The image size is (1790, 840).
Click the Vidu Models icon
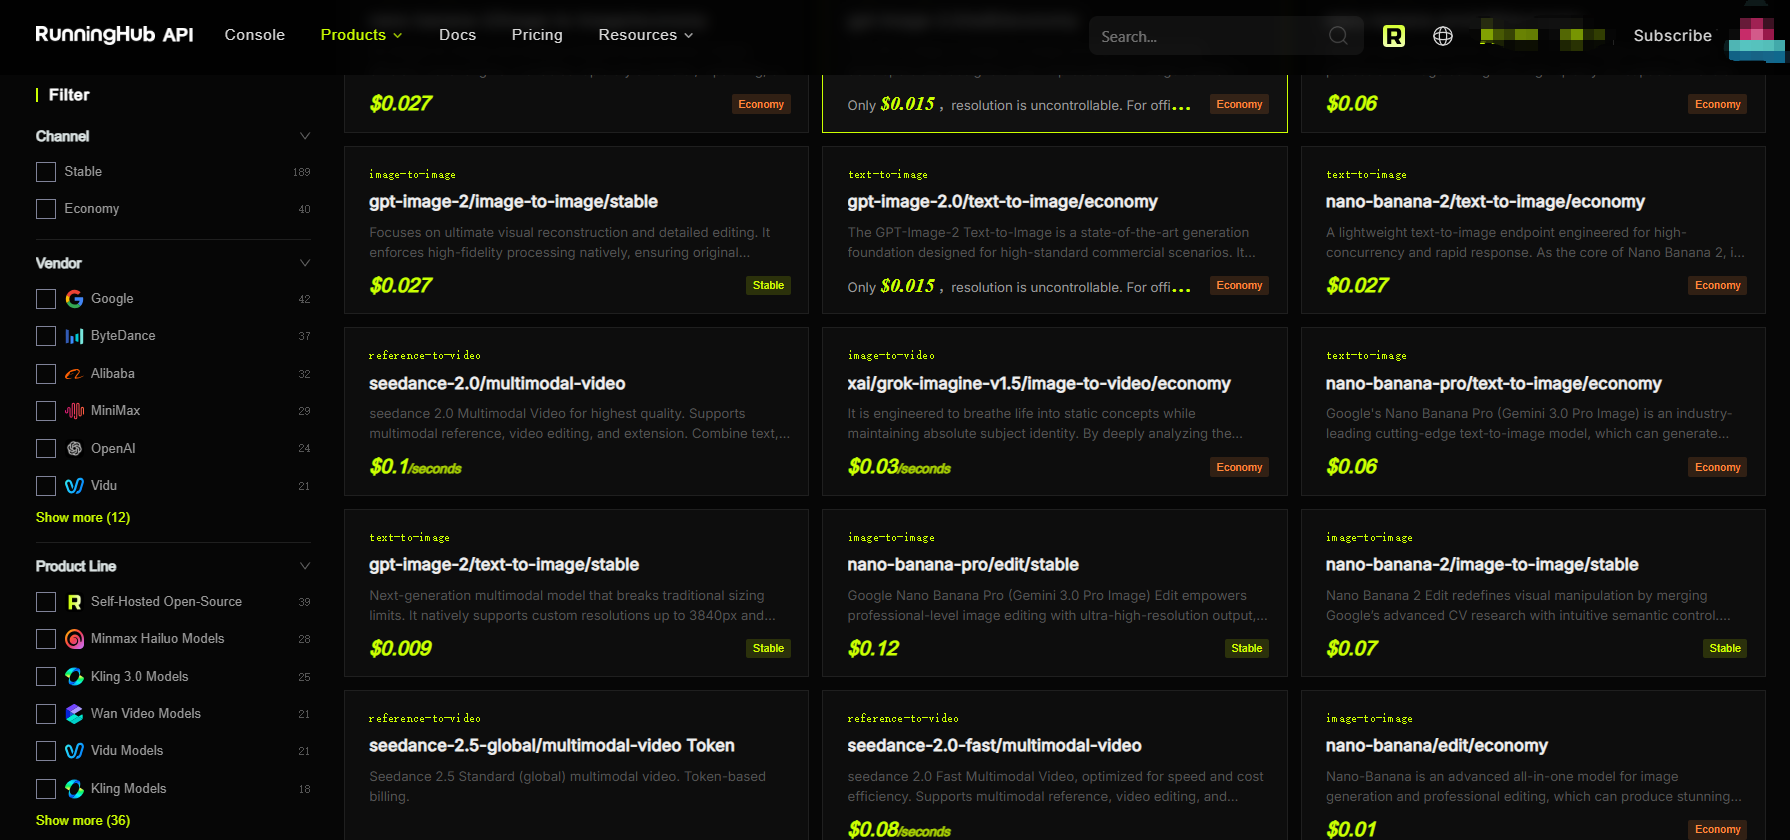(x=74, y=751)
